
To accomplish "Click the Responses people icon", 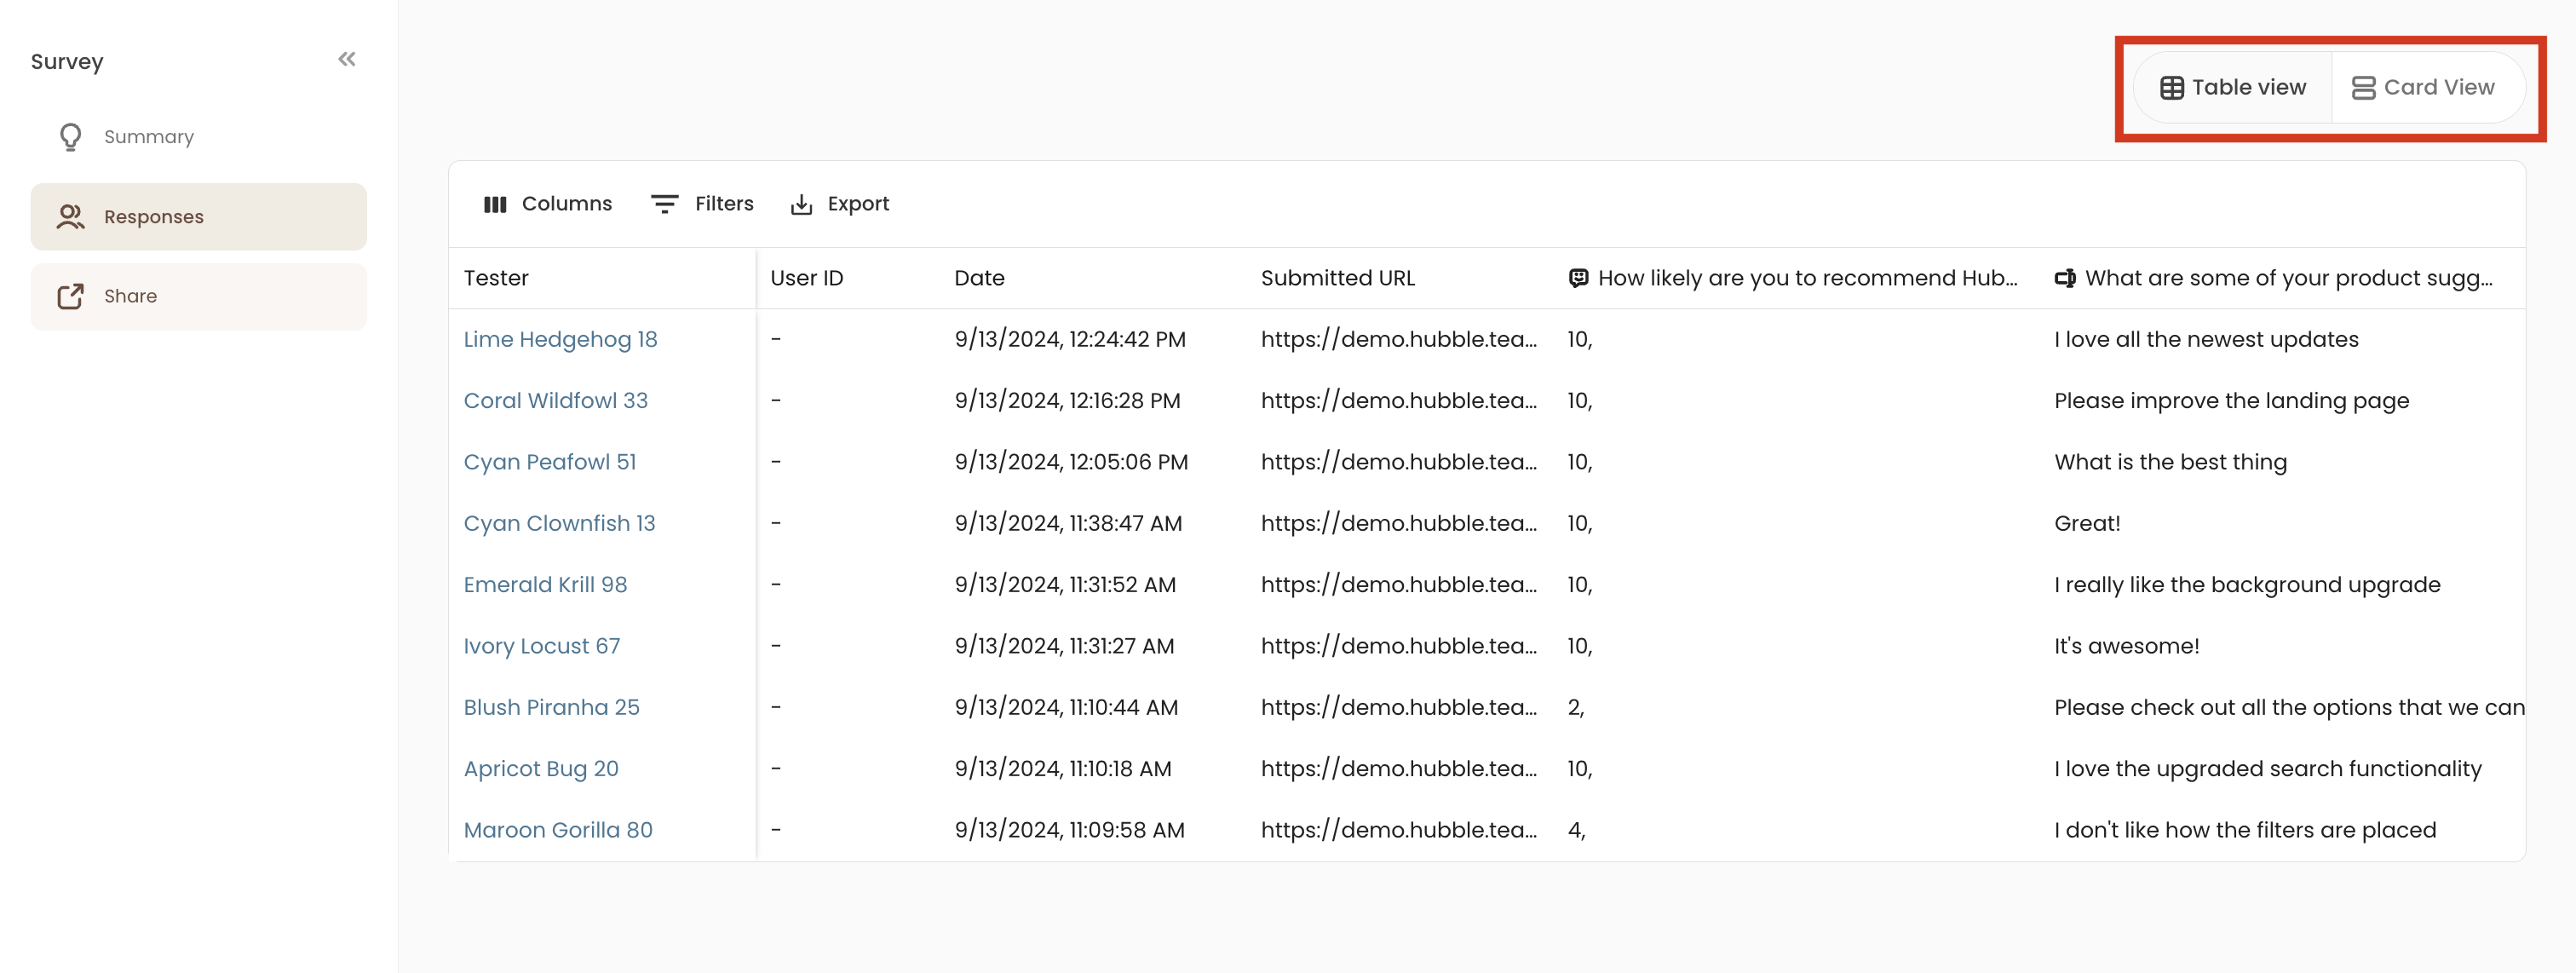I will pyautogui.click(x=70, y=217).
